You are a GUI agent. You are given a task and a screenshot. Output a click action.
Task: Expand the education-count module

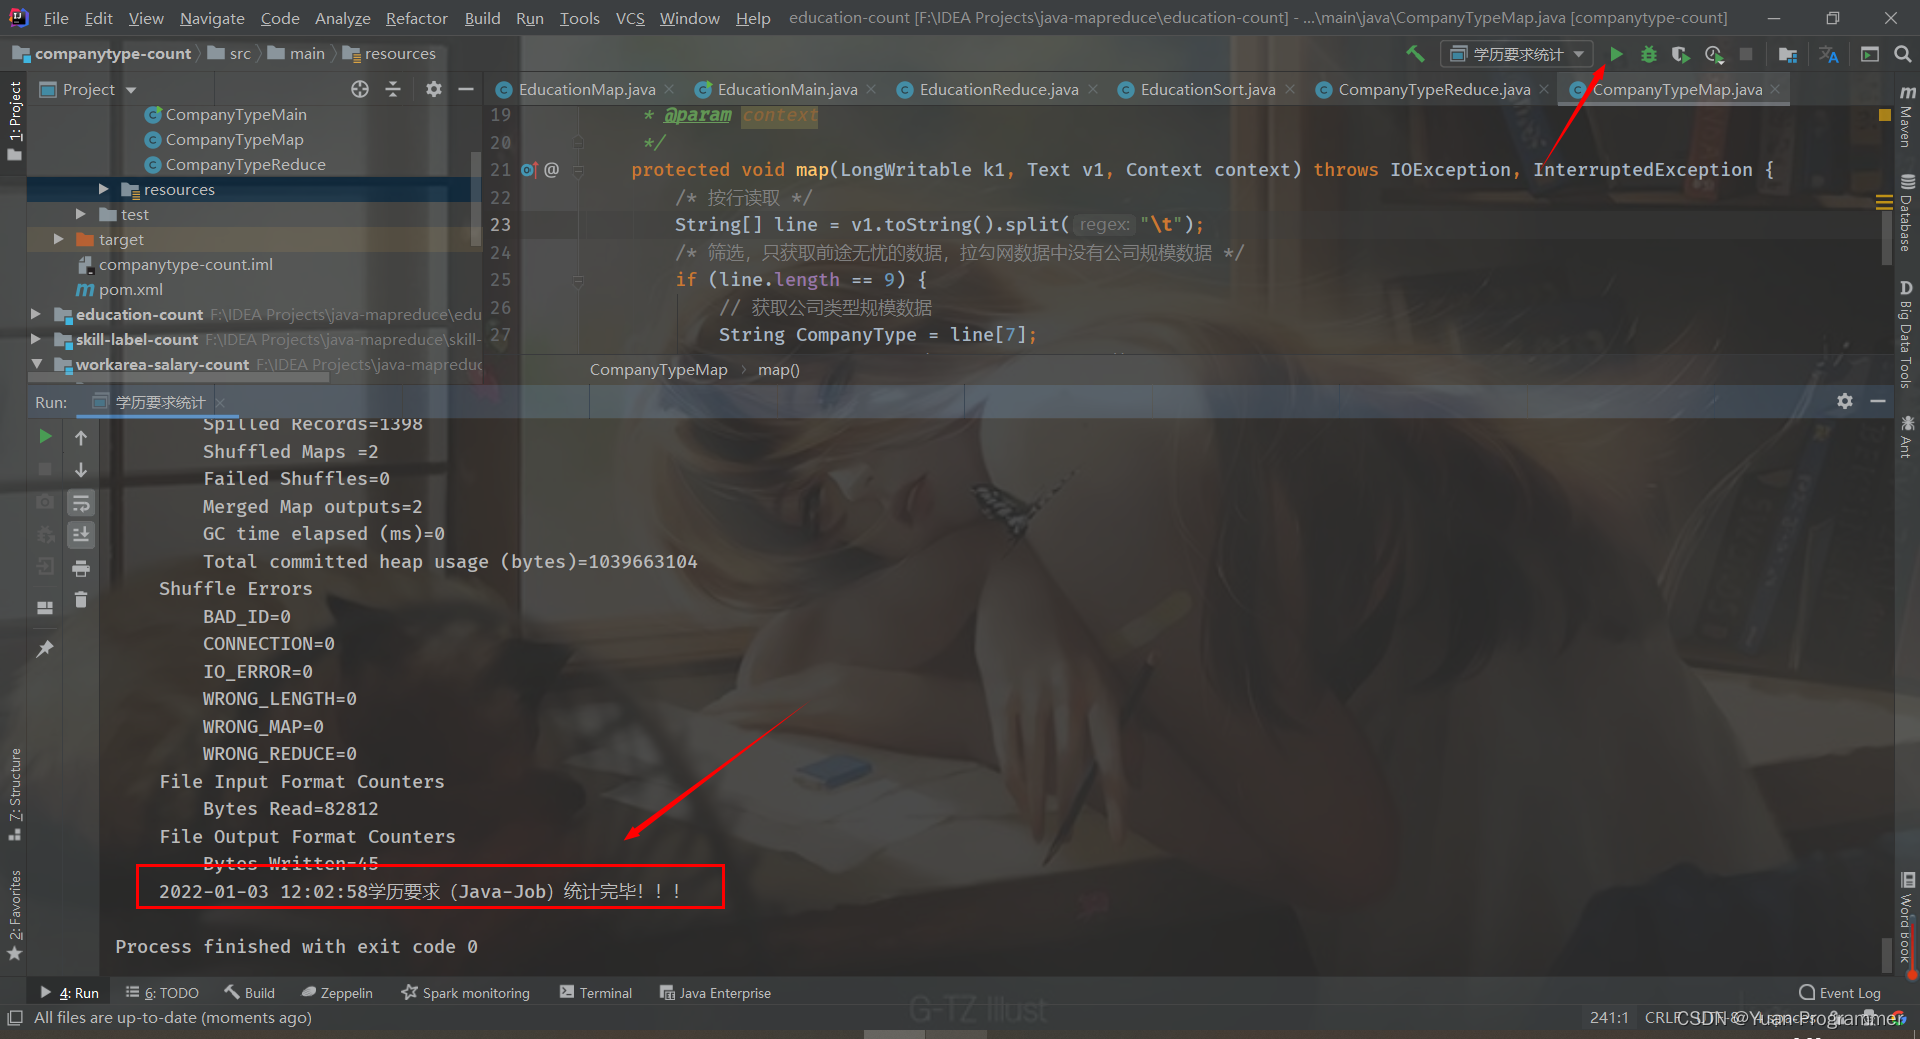point(36,314)
